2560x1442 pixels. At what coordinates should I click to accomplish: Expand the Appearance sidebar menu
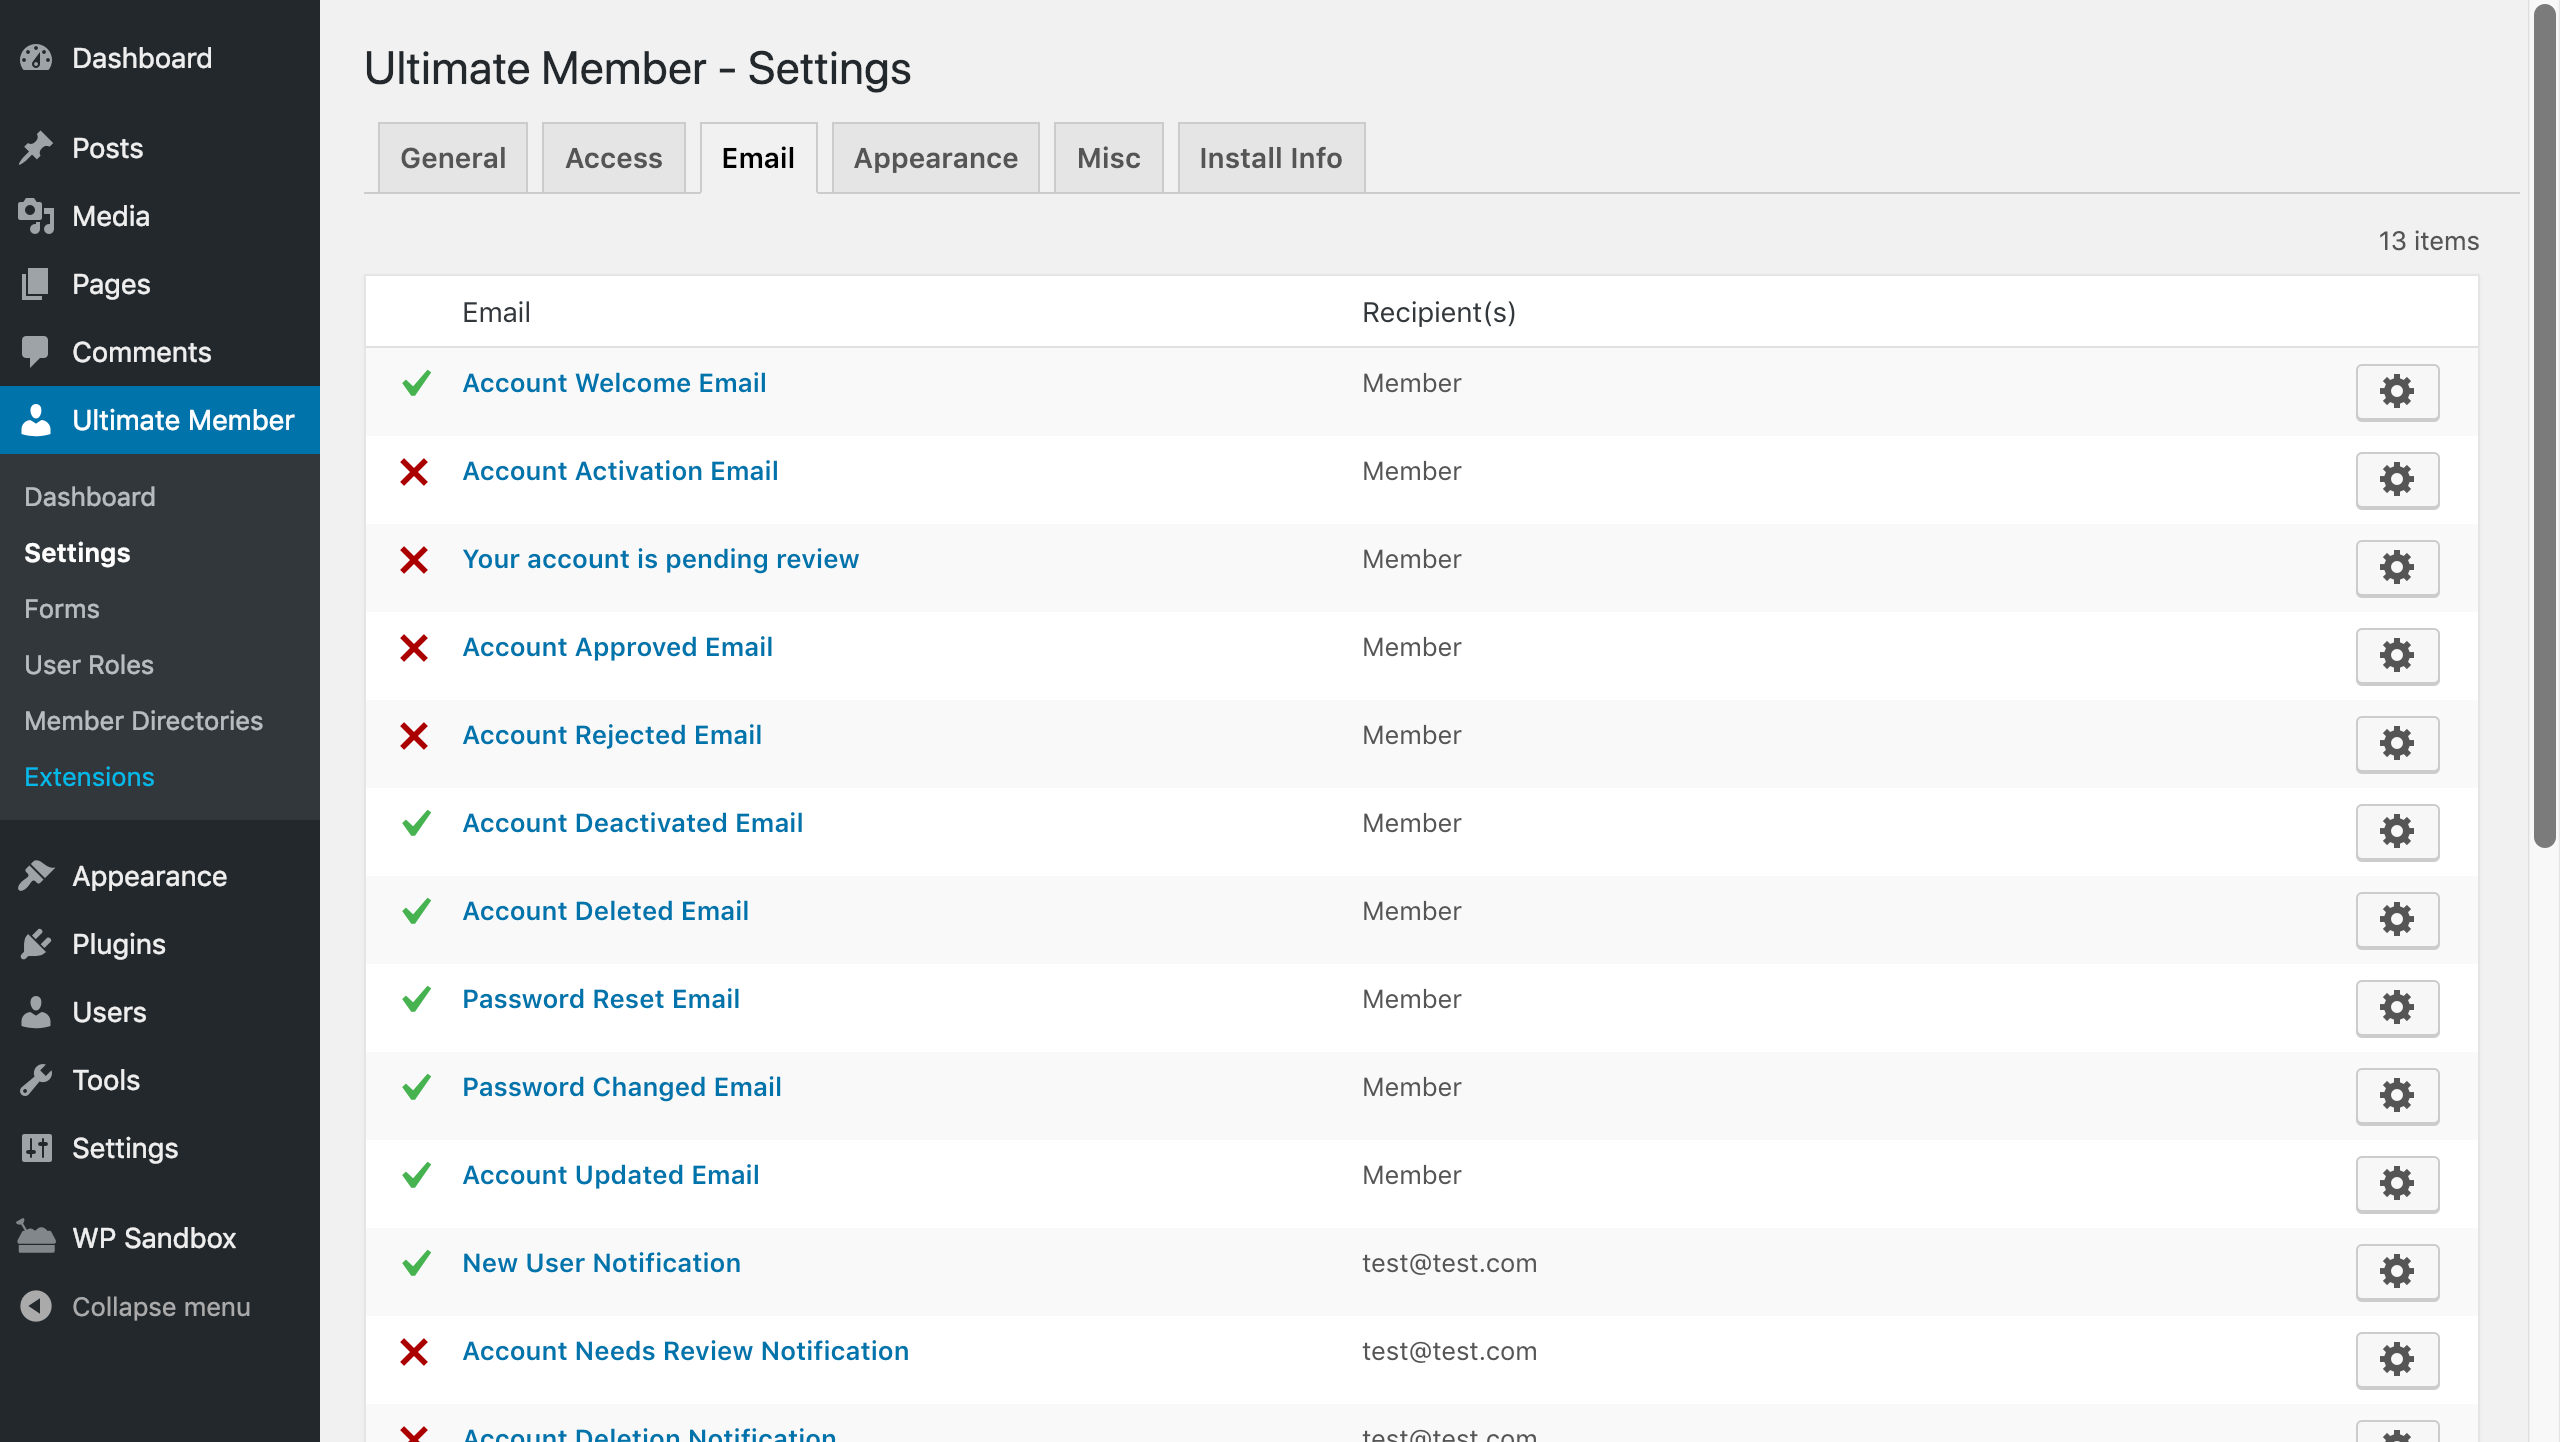[x=149, y=876]
